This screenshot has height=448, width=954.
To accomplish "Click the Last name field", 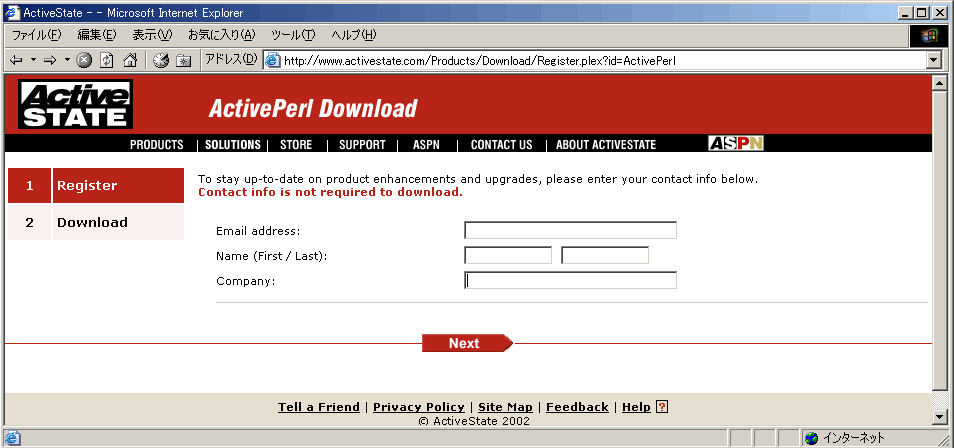I will [605, 256].
